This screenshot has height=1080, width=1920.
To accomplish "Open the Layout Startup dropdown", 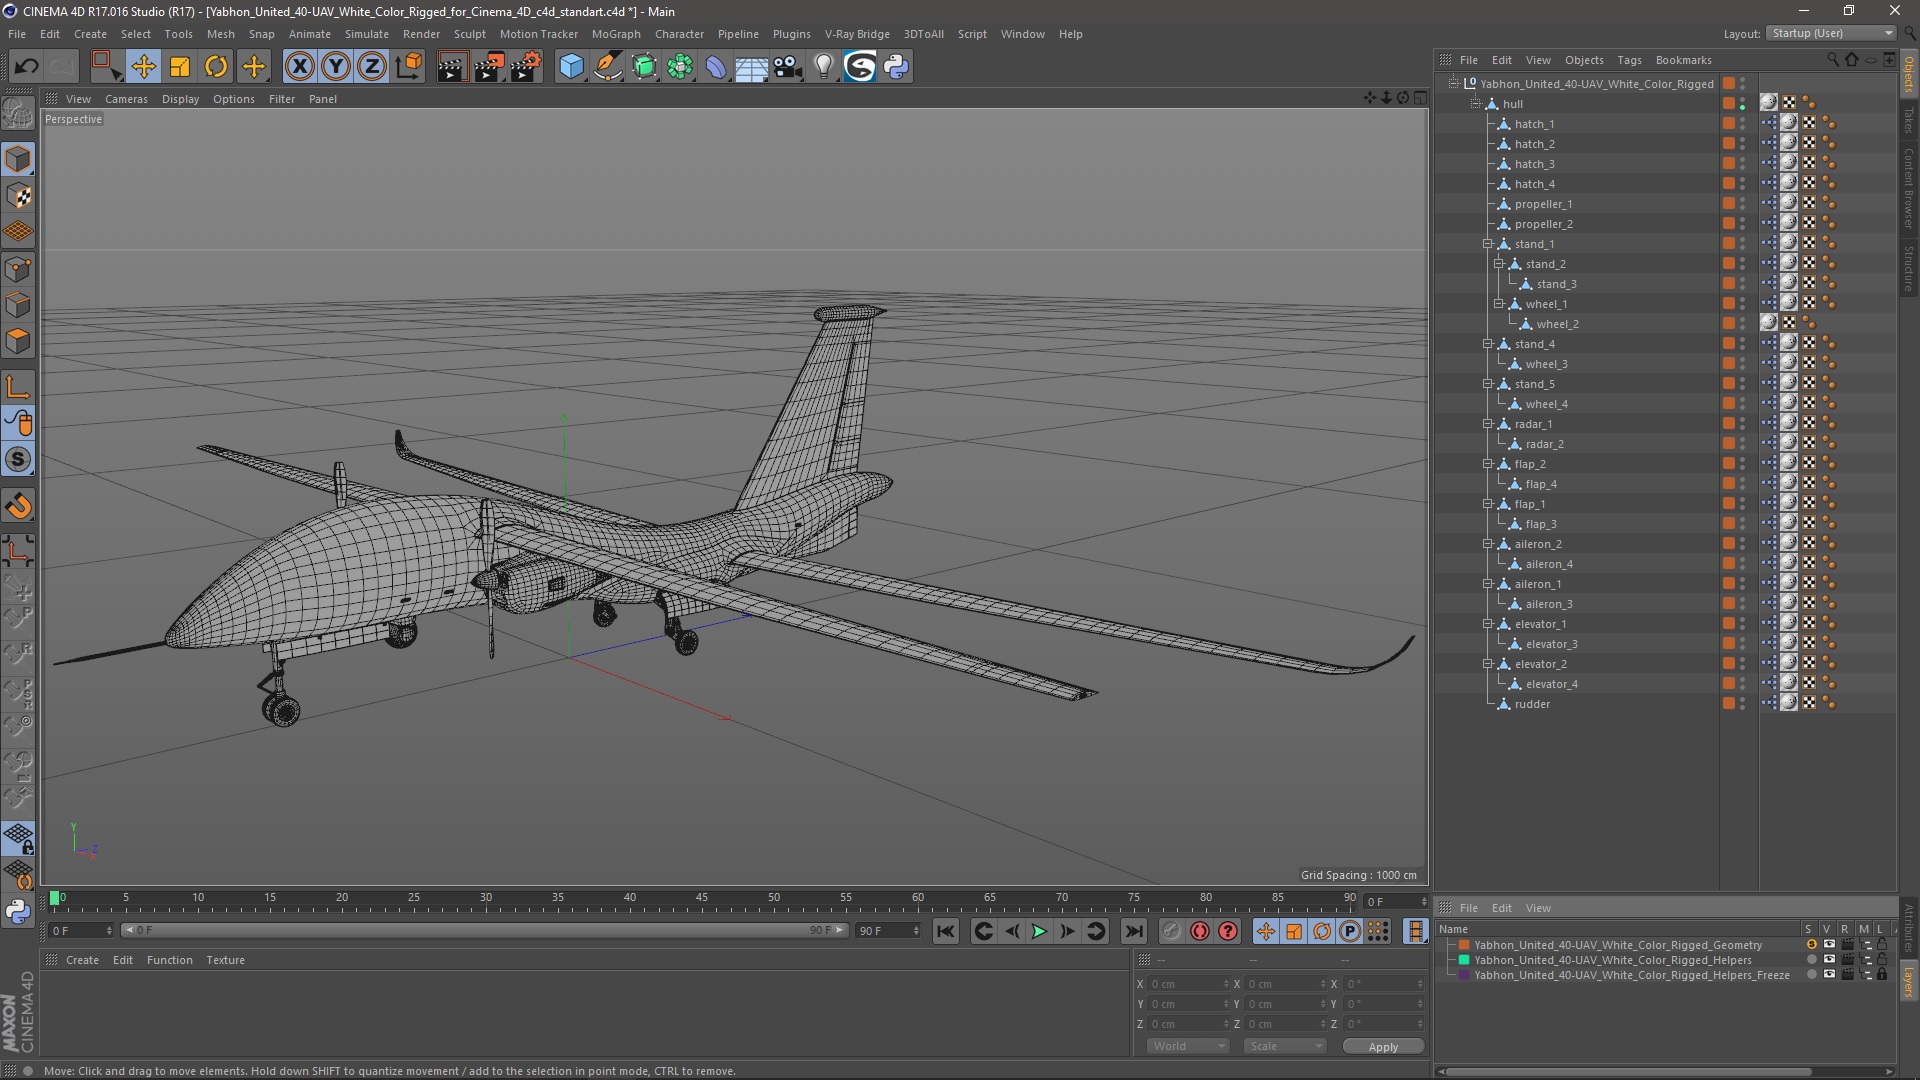I will 1830,33.
